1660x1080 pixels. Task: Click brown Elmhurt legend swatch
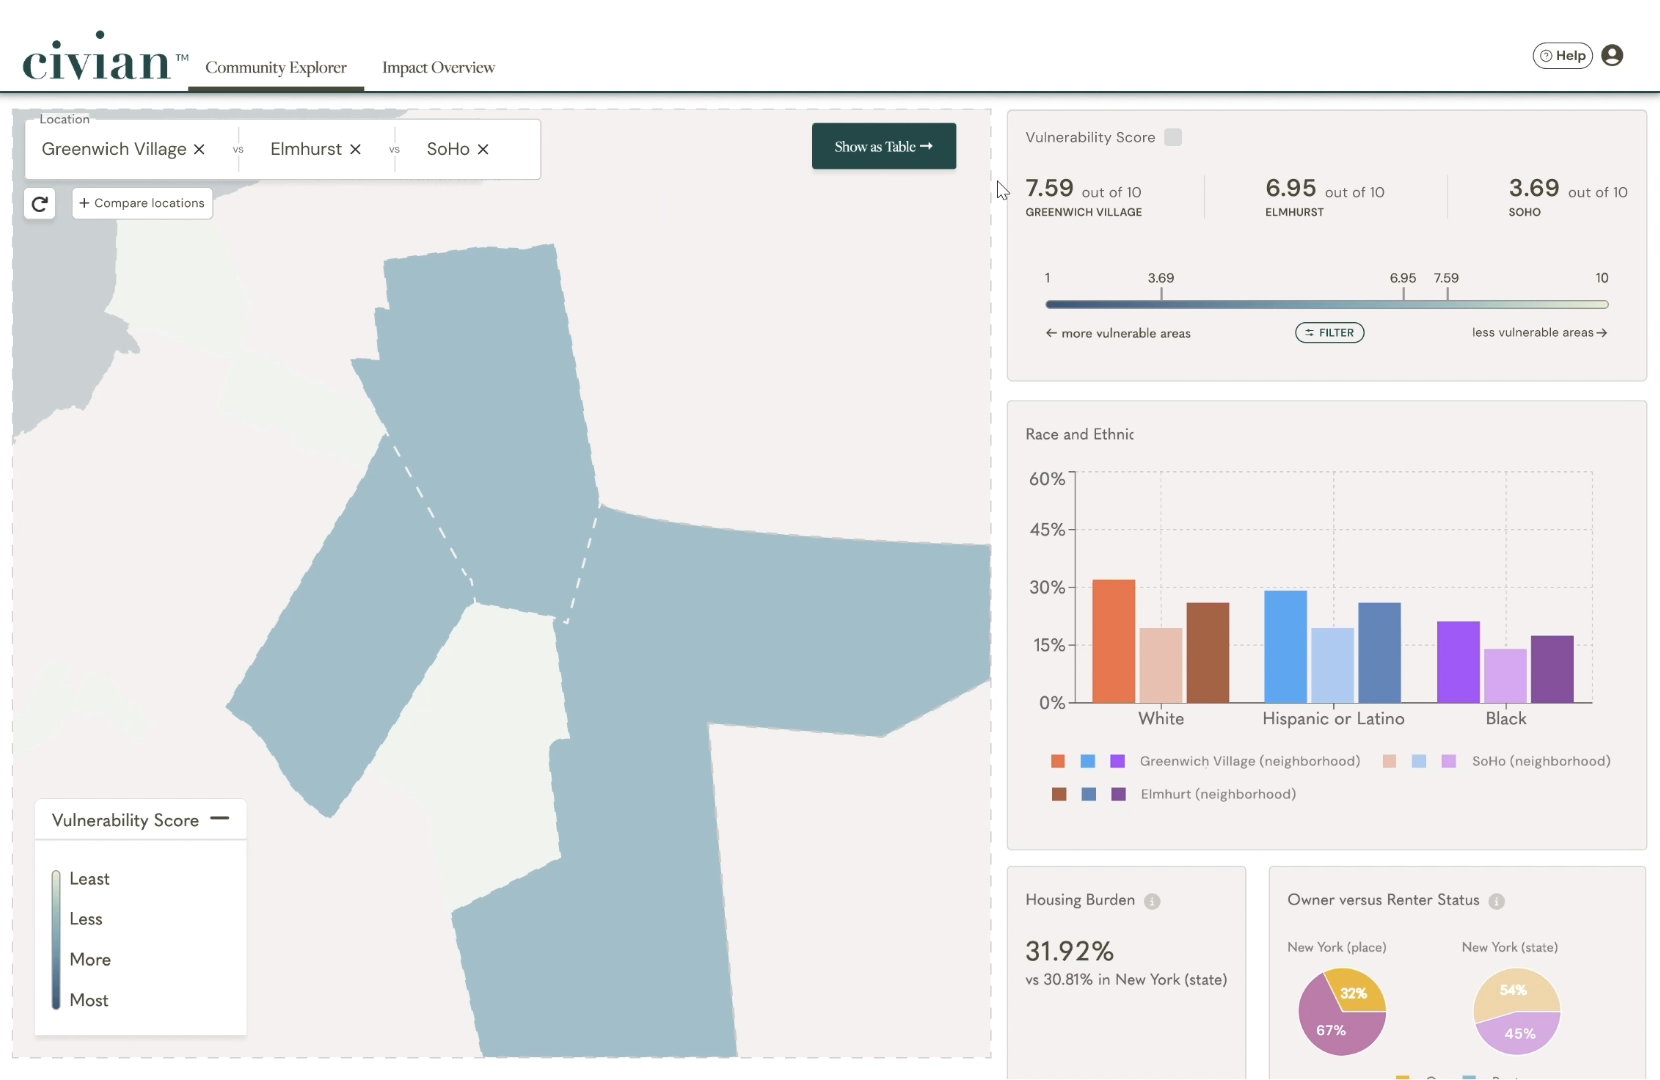pos(1059,794)
